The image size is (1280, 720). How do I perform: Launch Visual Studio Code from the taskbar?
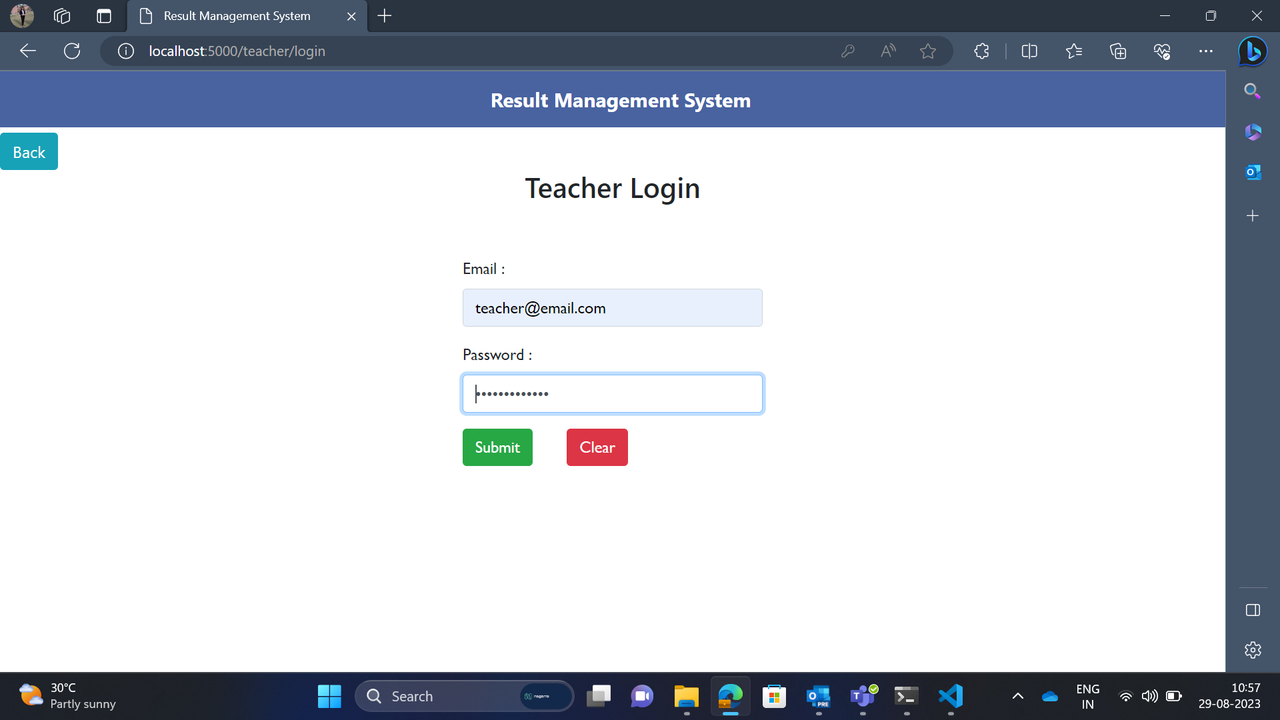click(x=949, y=695)
